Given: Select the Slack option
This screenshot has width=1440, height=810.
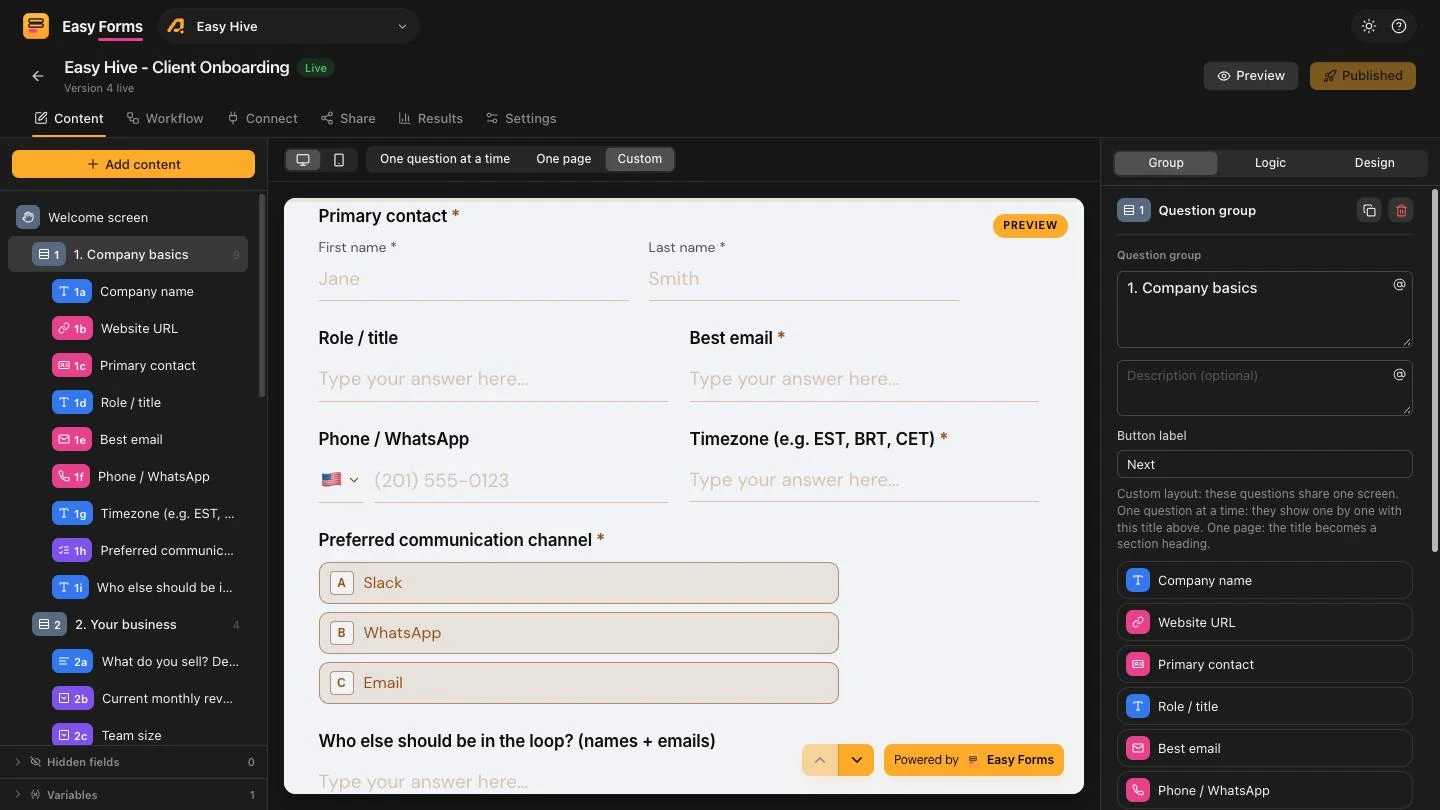Looking at the screenshot, I should click(x=579, y=583).
